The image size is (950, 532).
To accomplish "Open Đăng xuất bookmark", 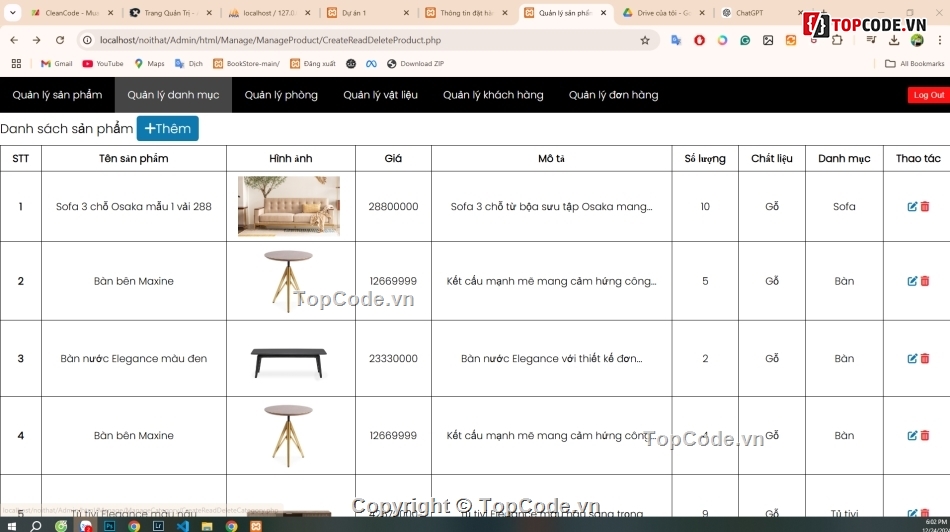I will coord(313,64).
